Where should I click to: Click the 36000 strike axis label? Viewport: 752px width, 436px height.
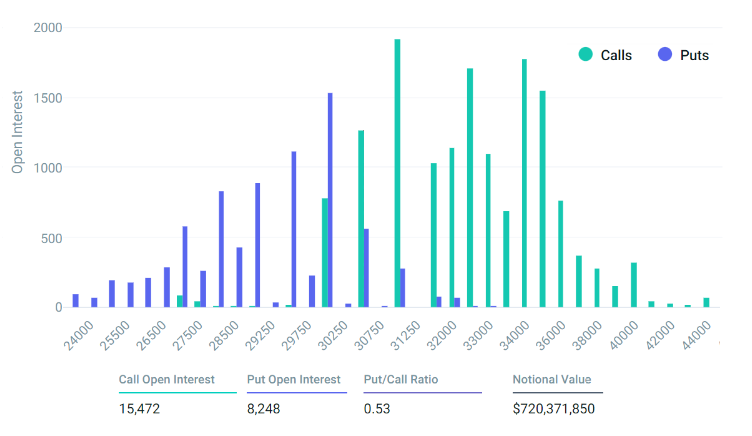(x=552, y=332)
